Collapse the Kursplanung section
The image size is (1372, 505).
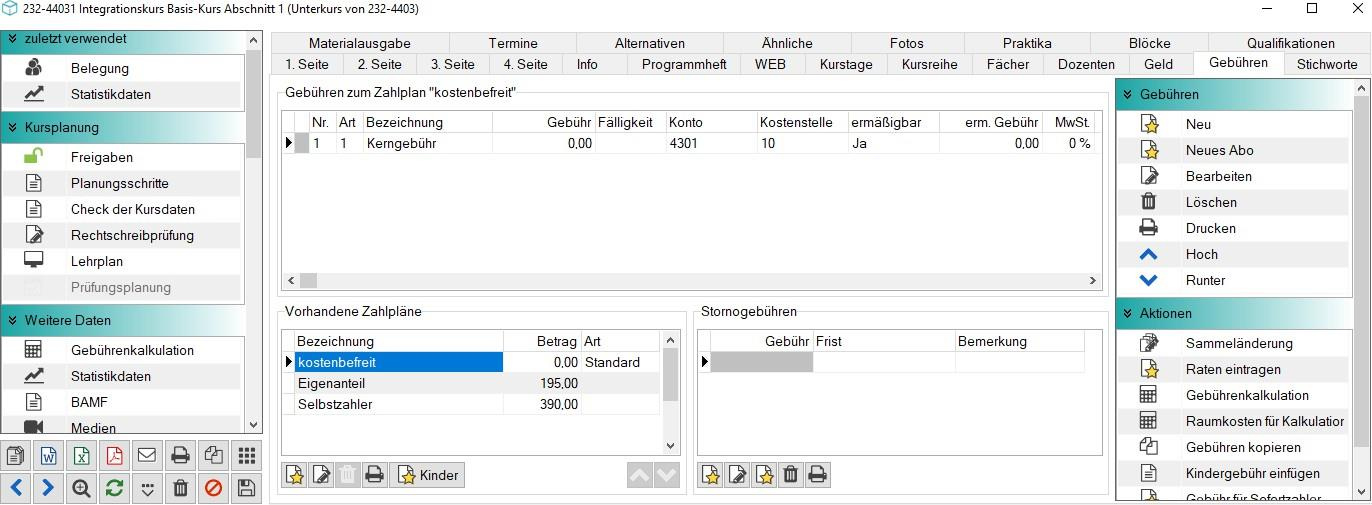pyautogui.click(x=14, y=128)
